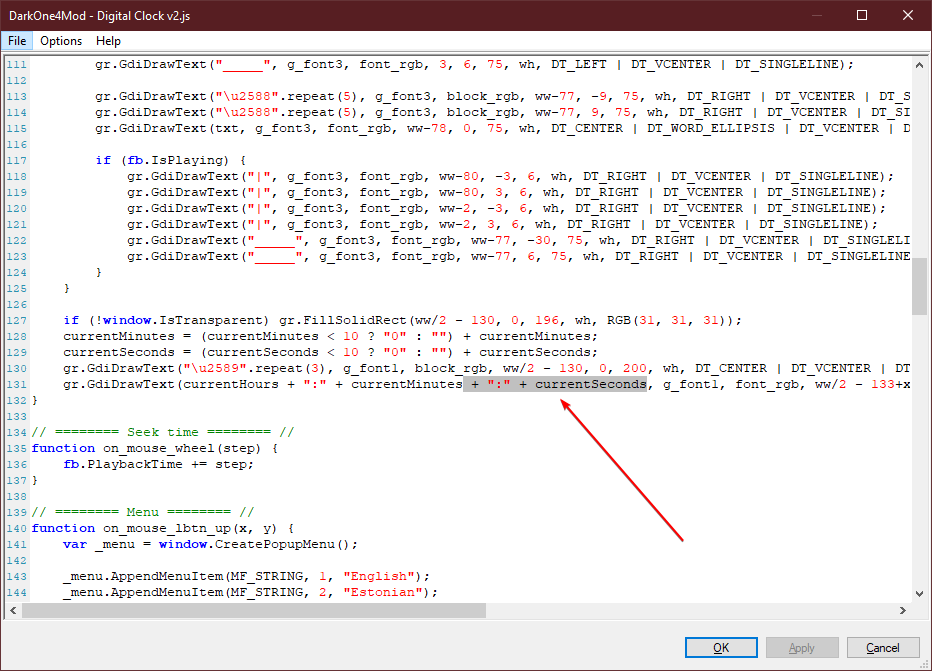Click the vertical scrollbar up arrow
This screenshot has width=932, height=671.
point(919,66)
